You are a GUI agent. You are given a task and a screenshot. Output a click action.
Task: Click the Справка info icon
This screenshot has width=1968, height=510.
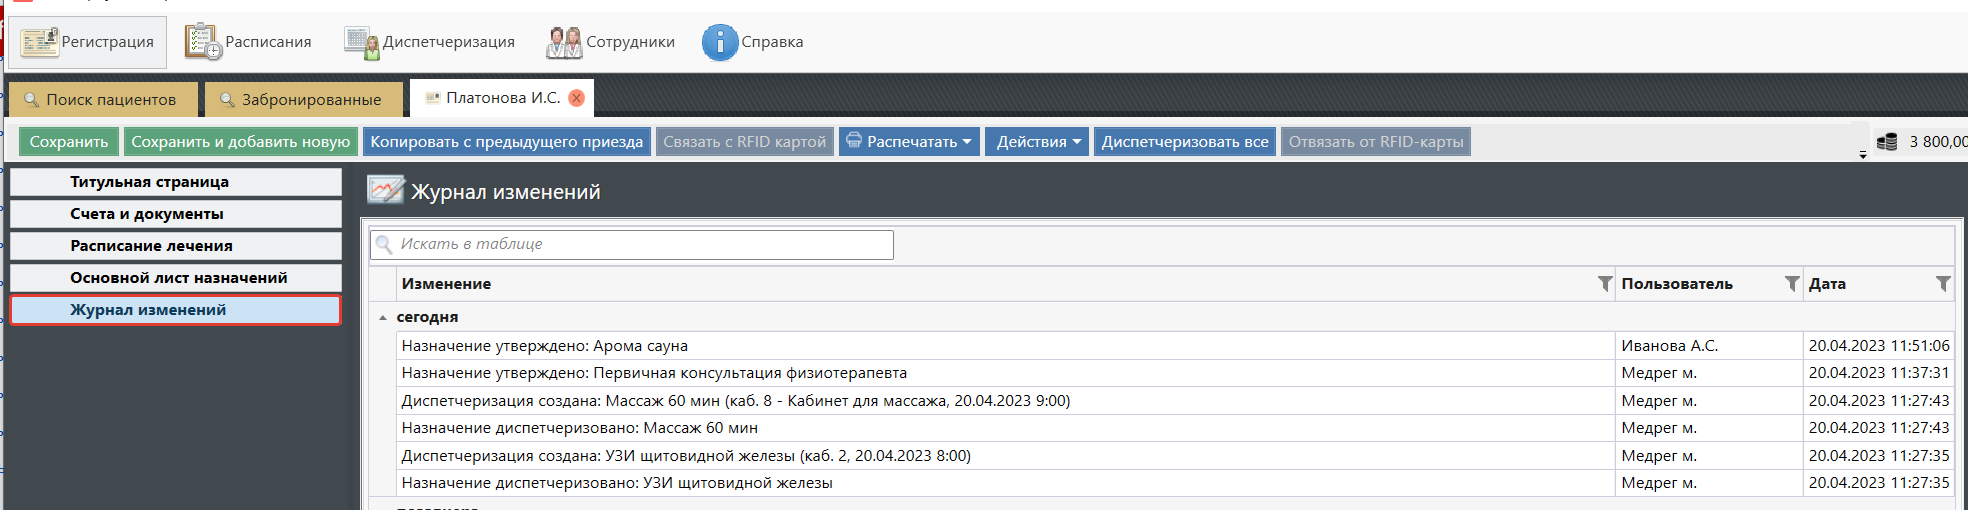coord(719,42)
